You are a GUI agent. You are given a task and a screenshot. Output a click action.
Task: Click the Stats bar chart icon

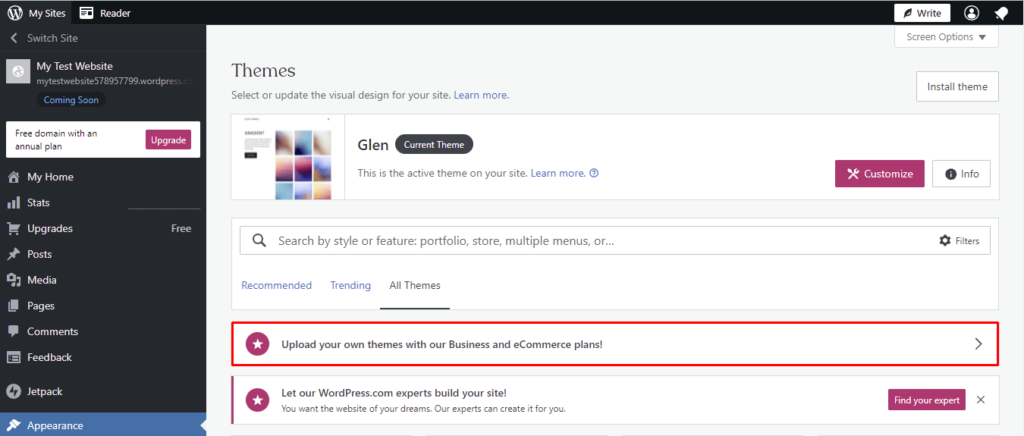point(14,203)
